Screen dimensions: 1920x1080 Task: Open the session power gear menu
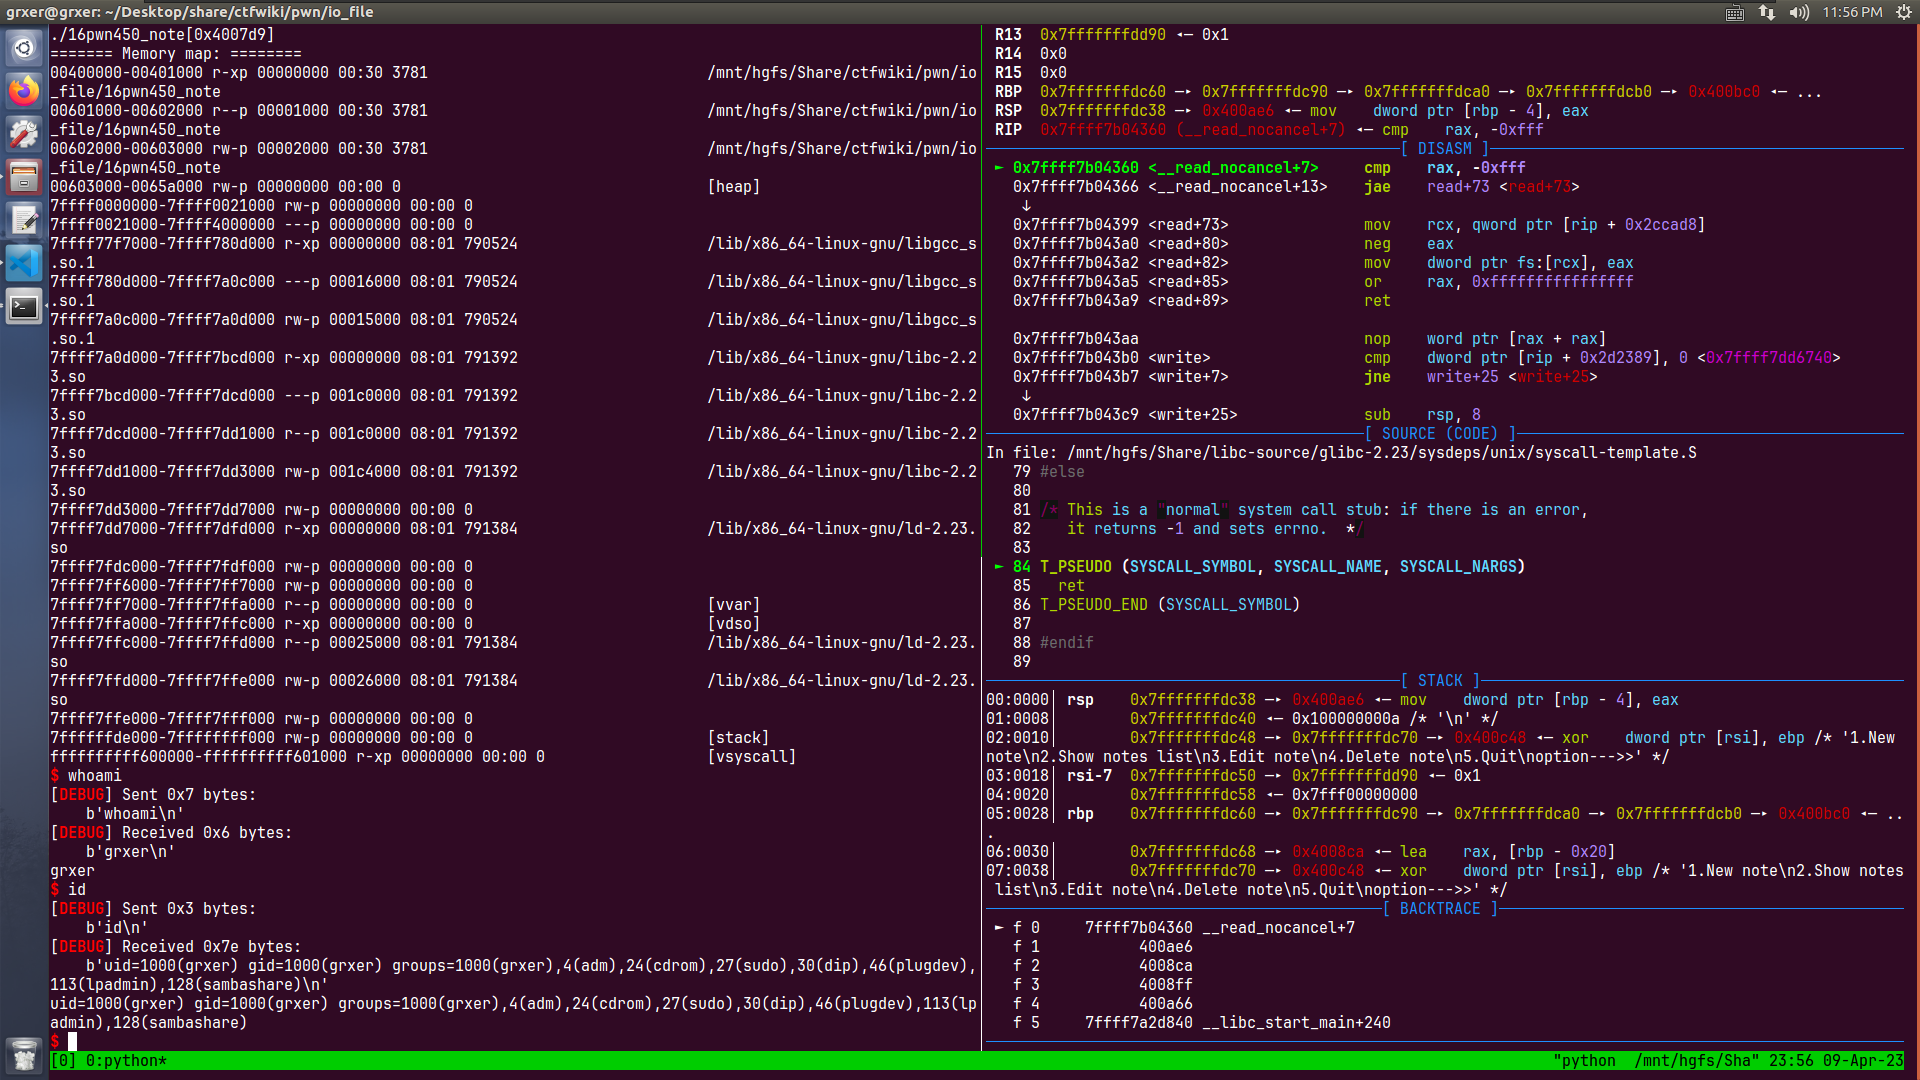[1904, 12]
